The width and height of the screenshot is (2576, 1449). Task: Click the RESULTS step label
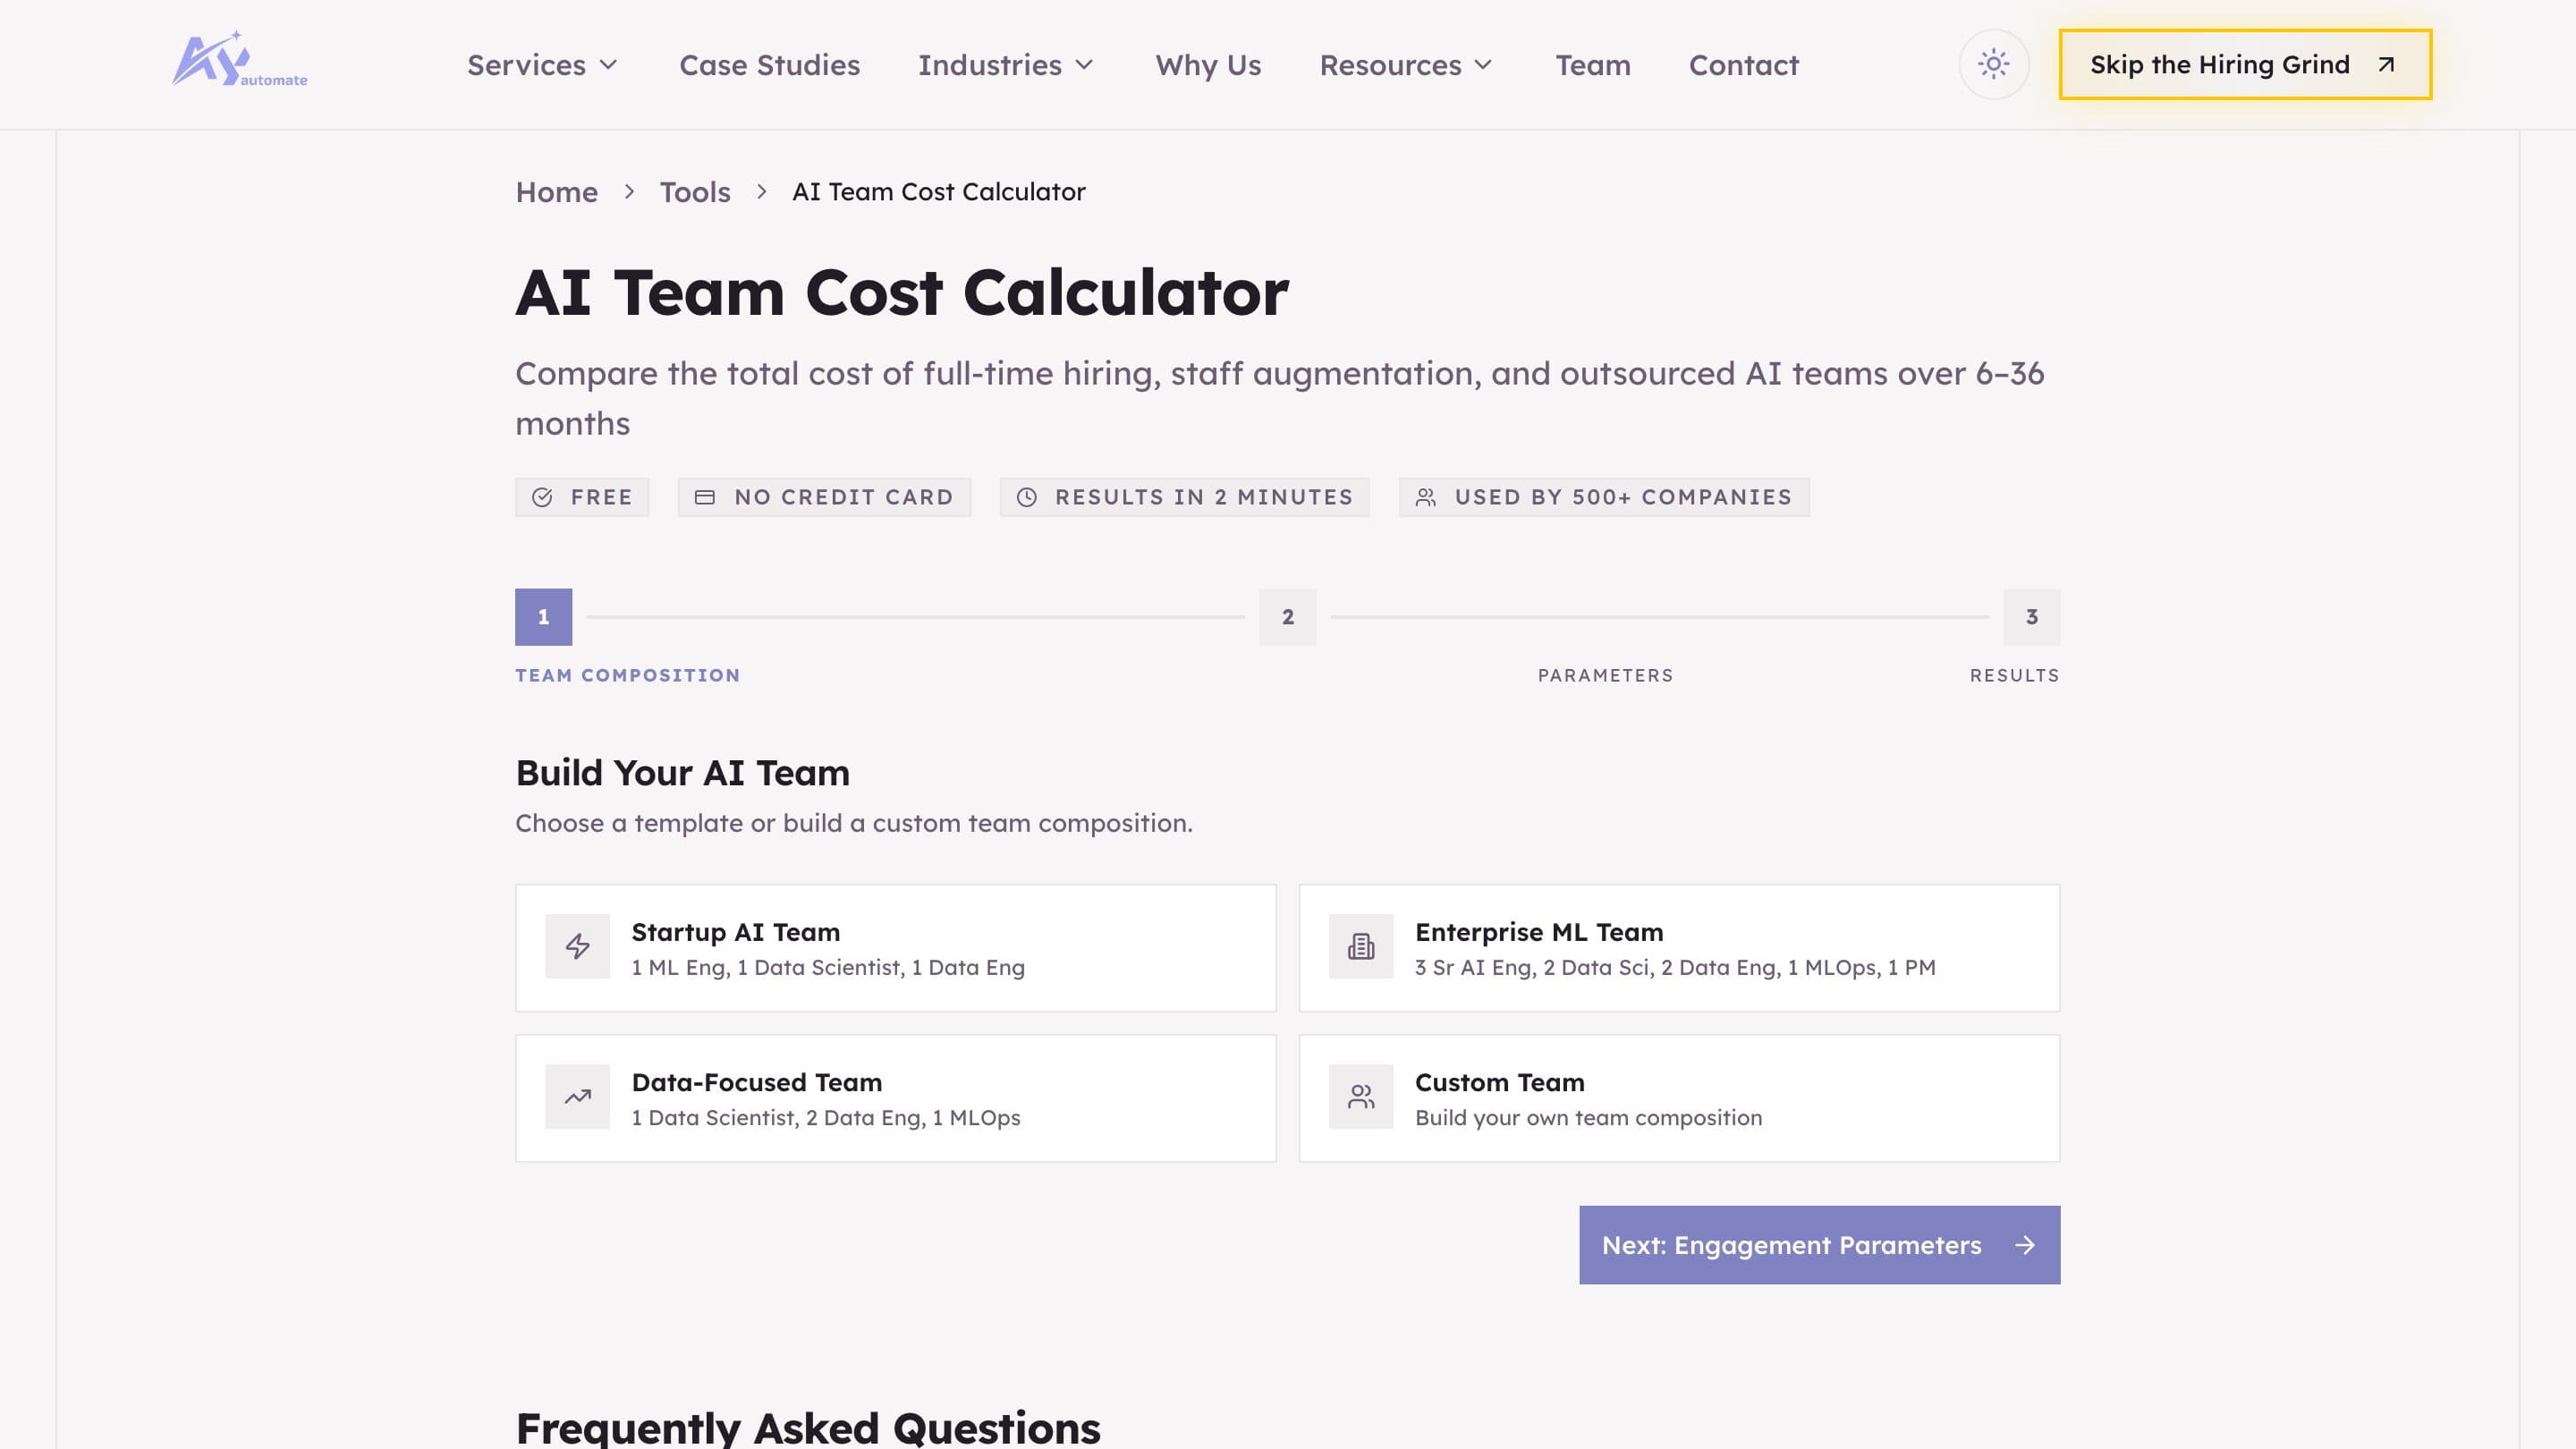[x=2014, y=675]
